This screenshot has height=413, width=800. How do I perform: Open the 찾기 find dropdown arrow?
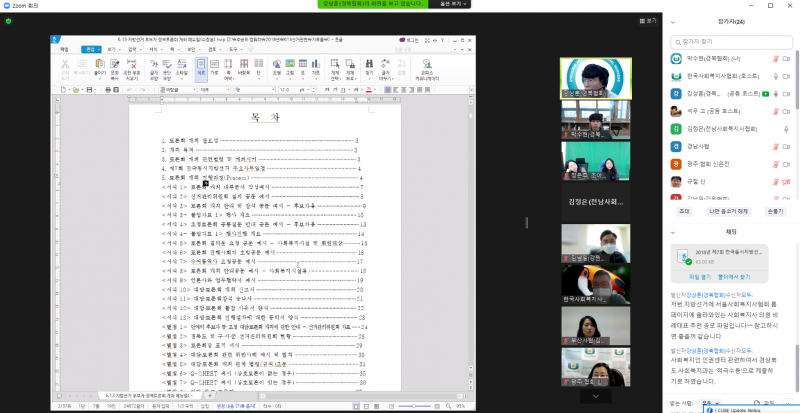click(369, 79)
